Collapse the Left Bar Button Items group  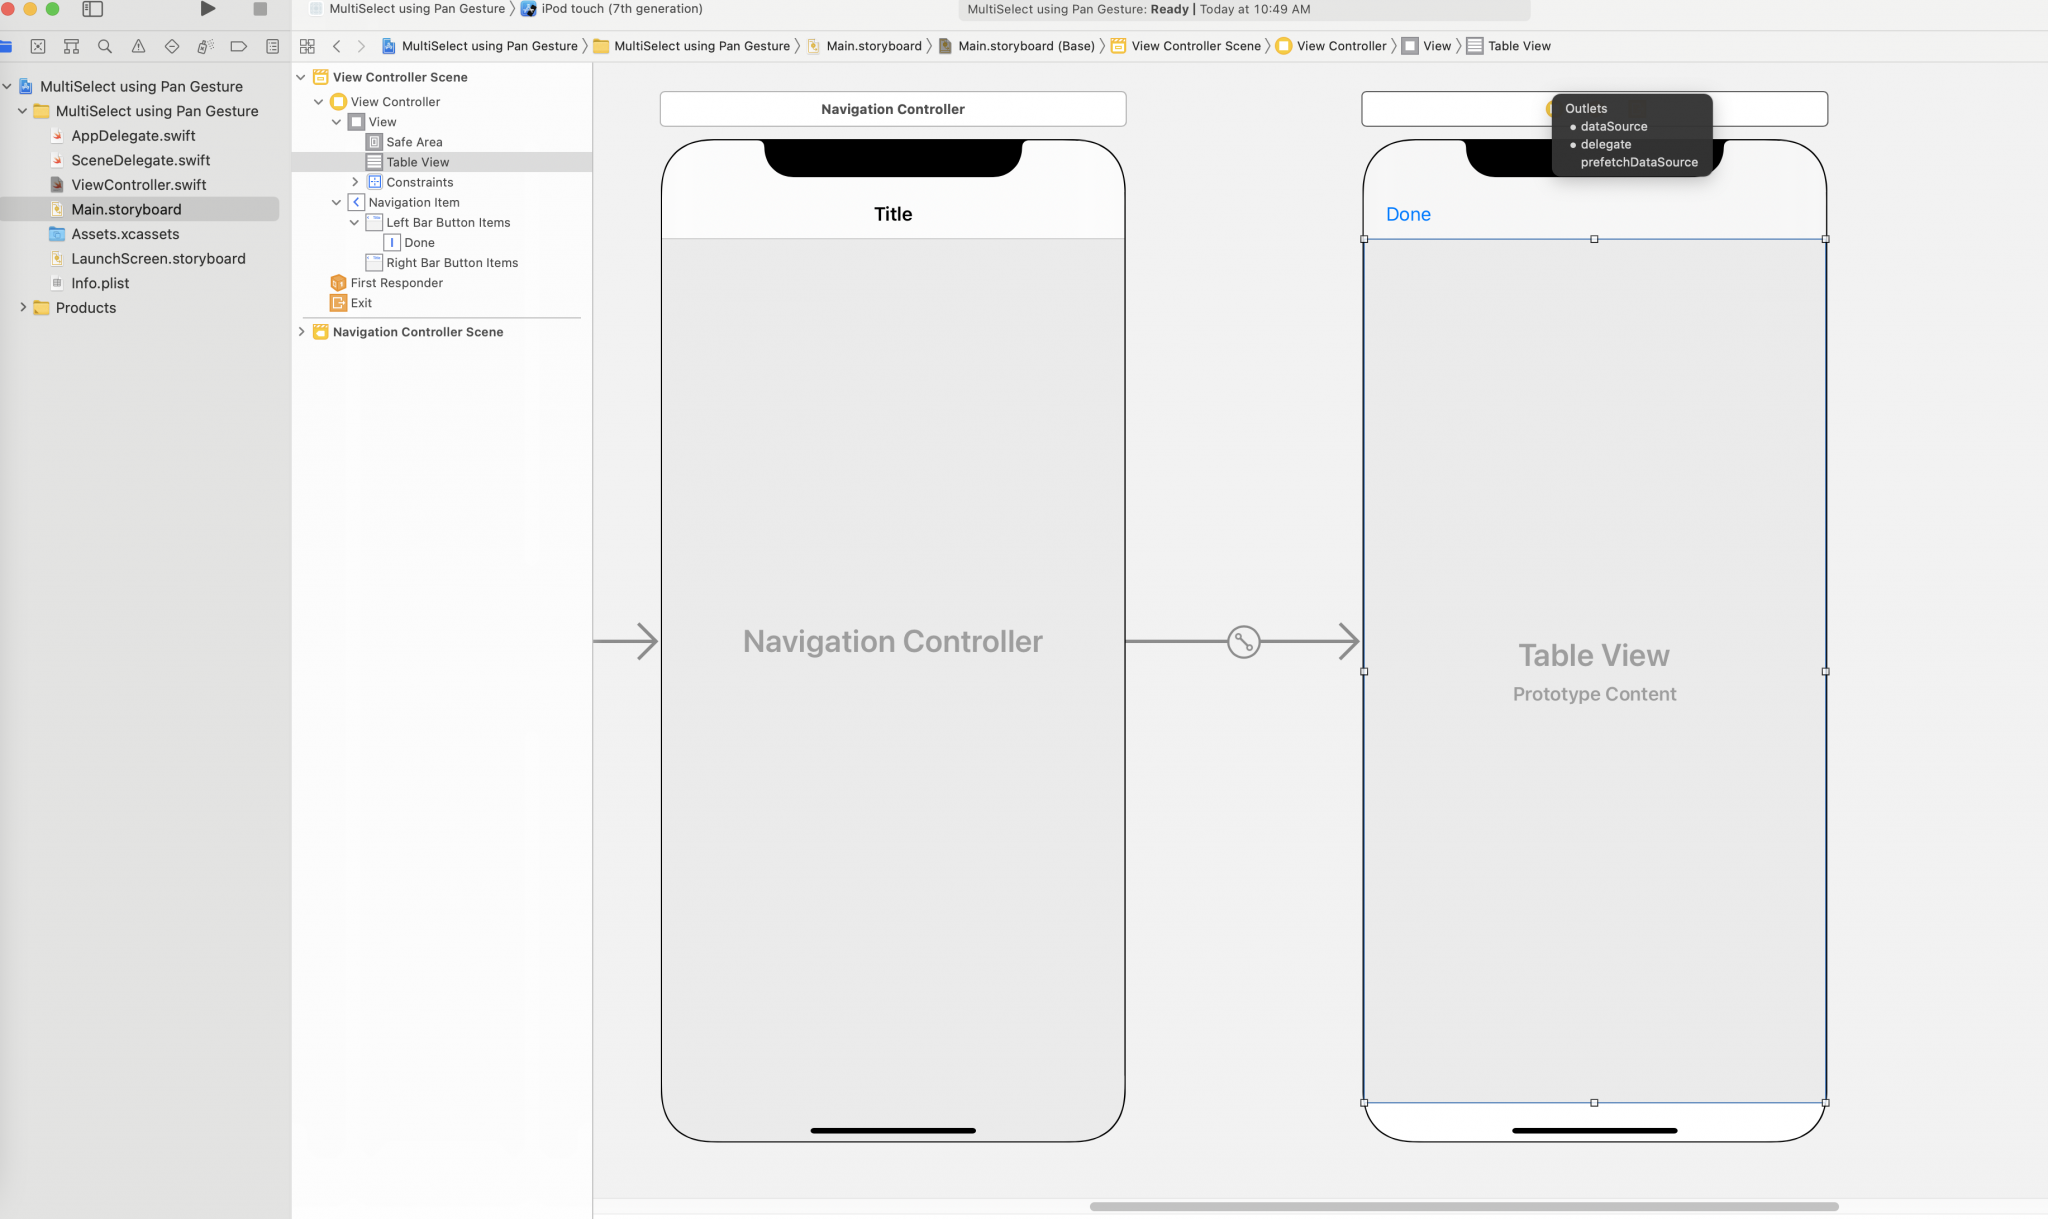click(354, 222)
